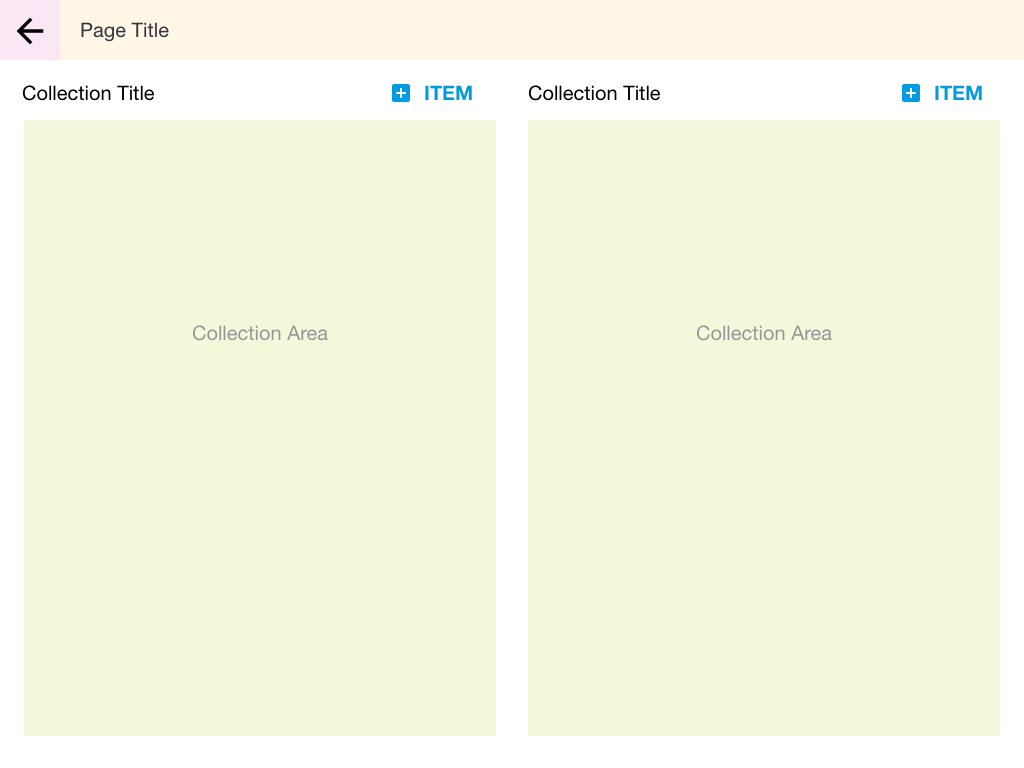
Task: Select the first Collection Title heading
Action: [88, 93]
